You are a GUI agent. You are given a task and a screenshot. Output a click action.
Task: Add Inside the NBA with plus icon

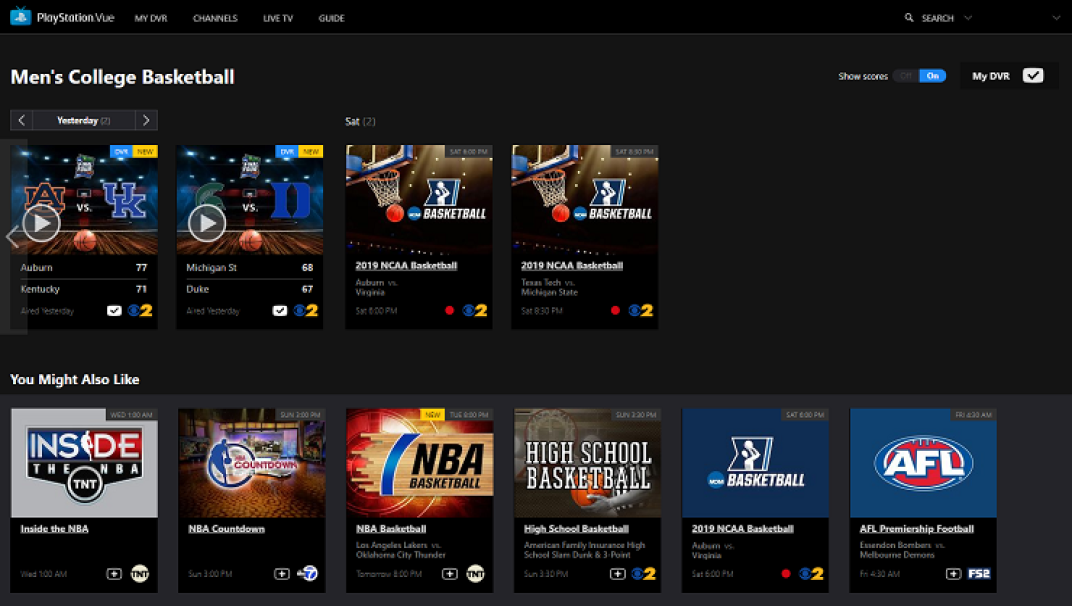114,574
